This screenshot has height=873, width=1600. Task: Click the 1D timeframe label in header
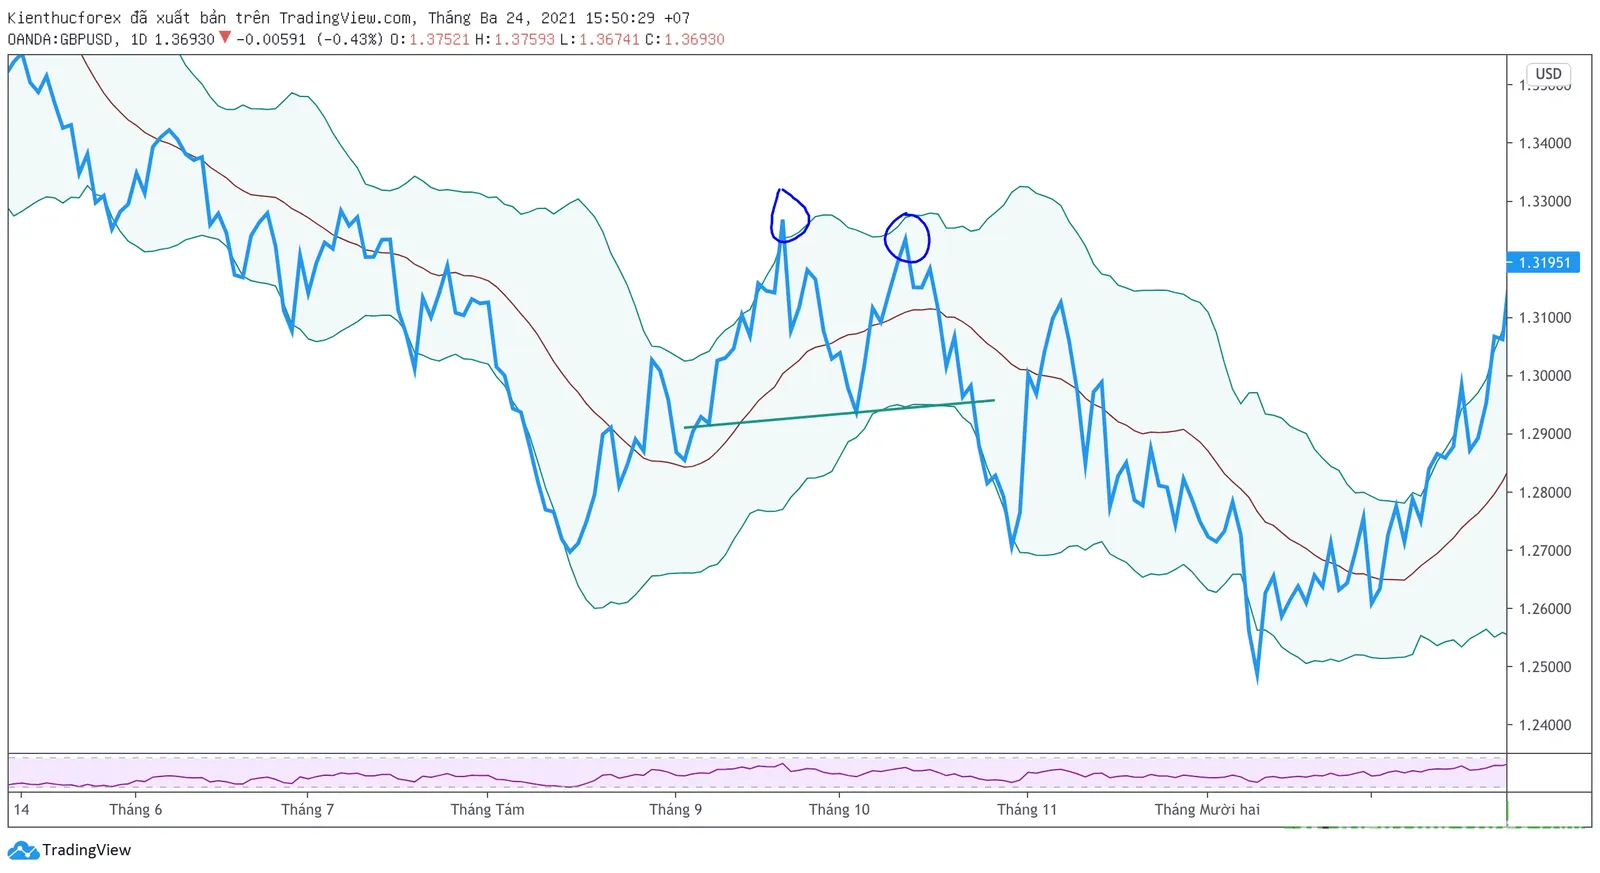(138, 39)
